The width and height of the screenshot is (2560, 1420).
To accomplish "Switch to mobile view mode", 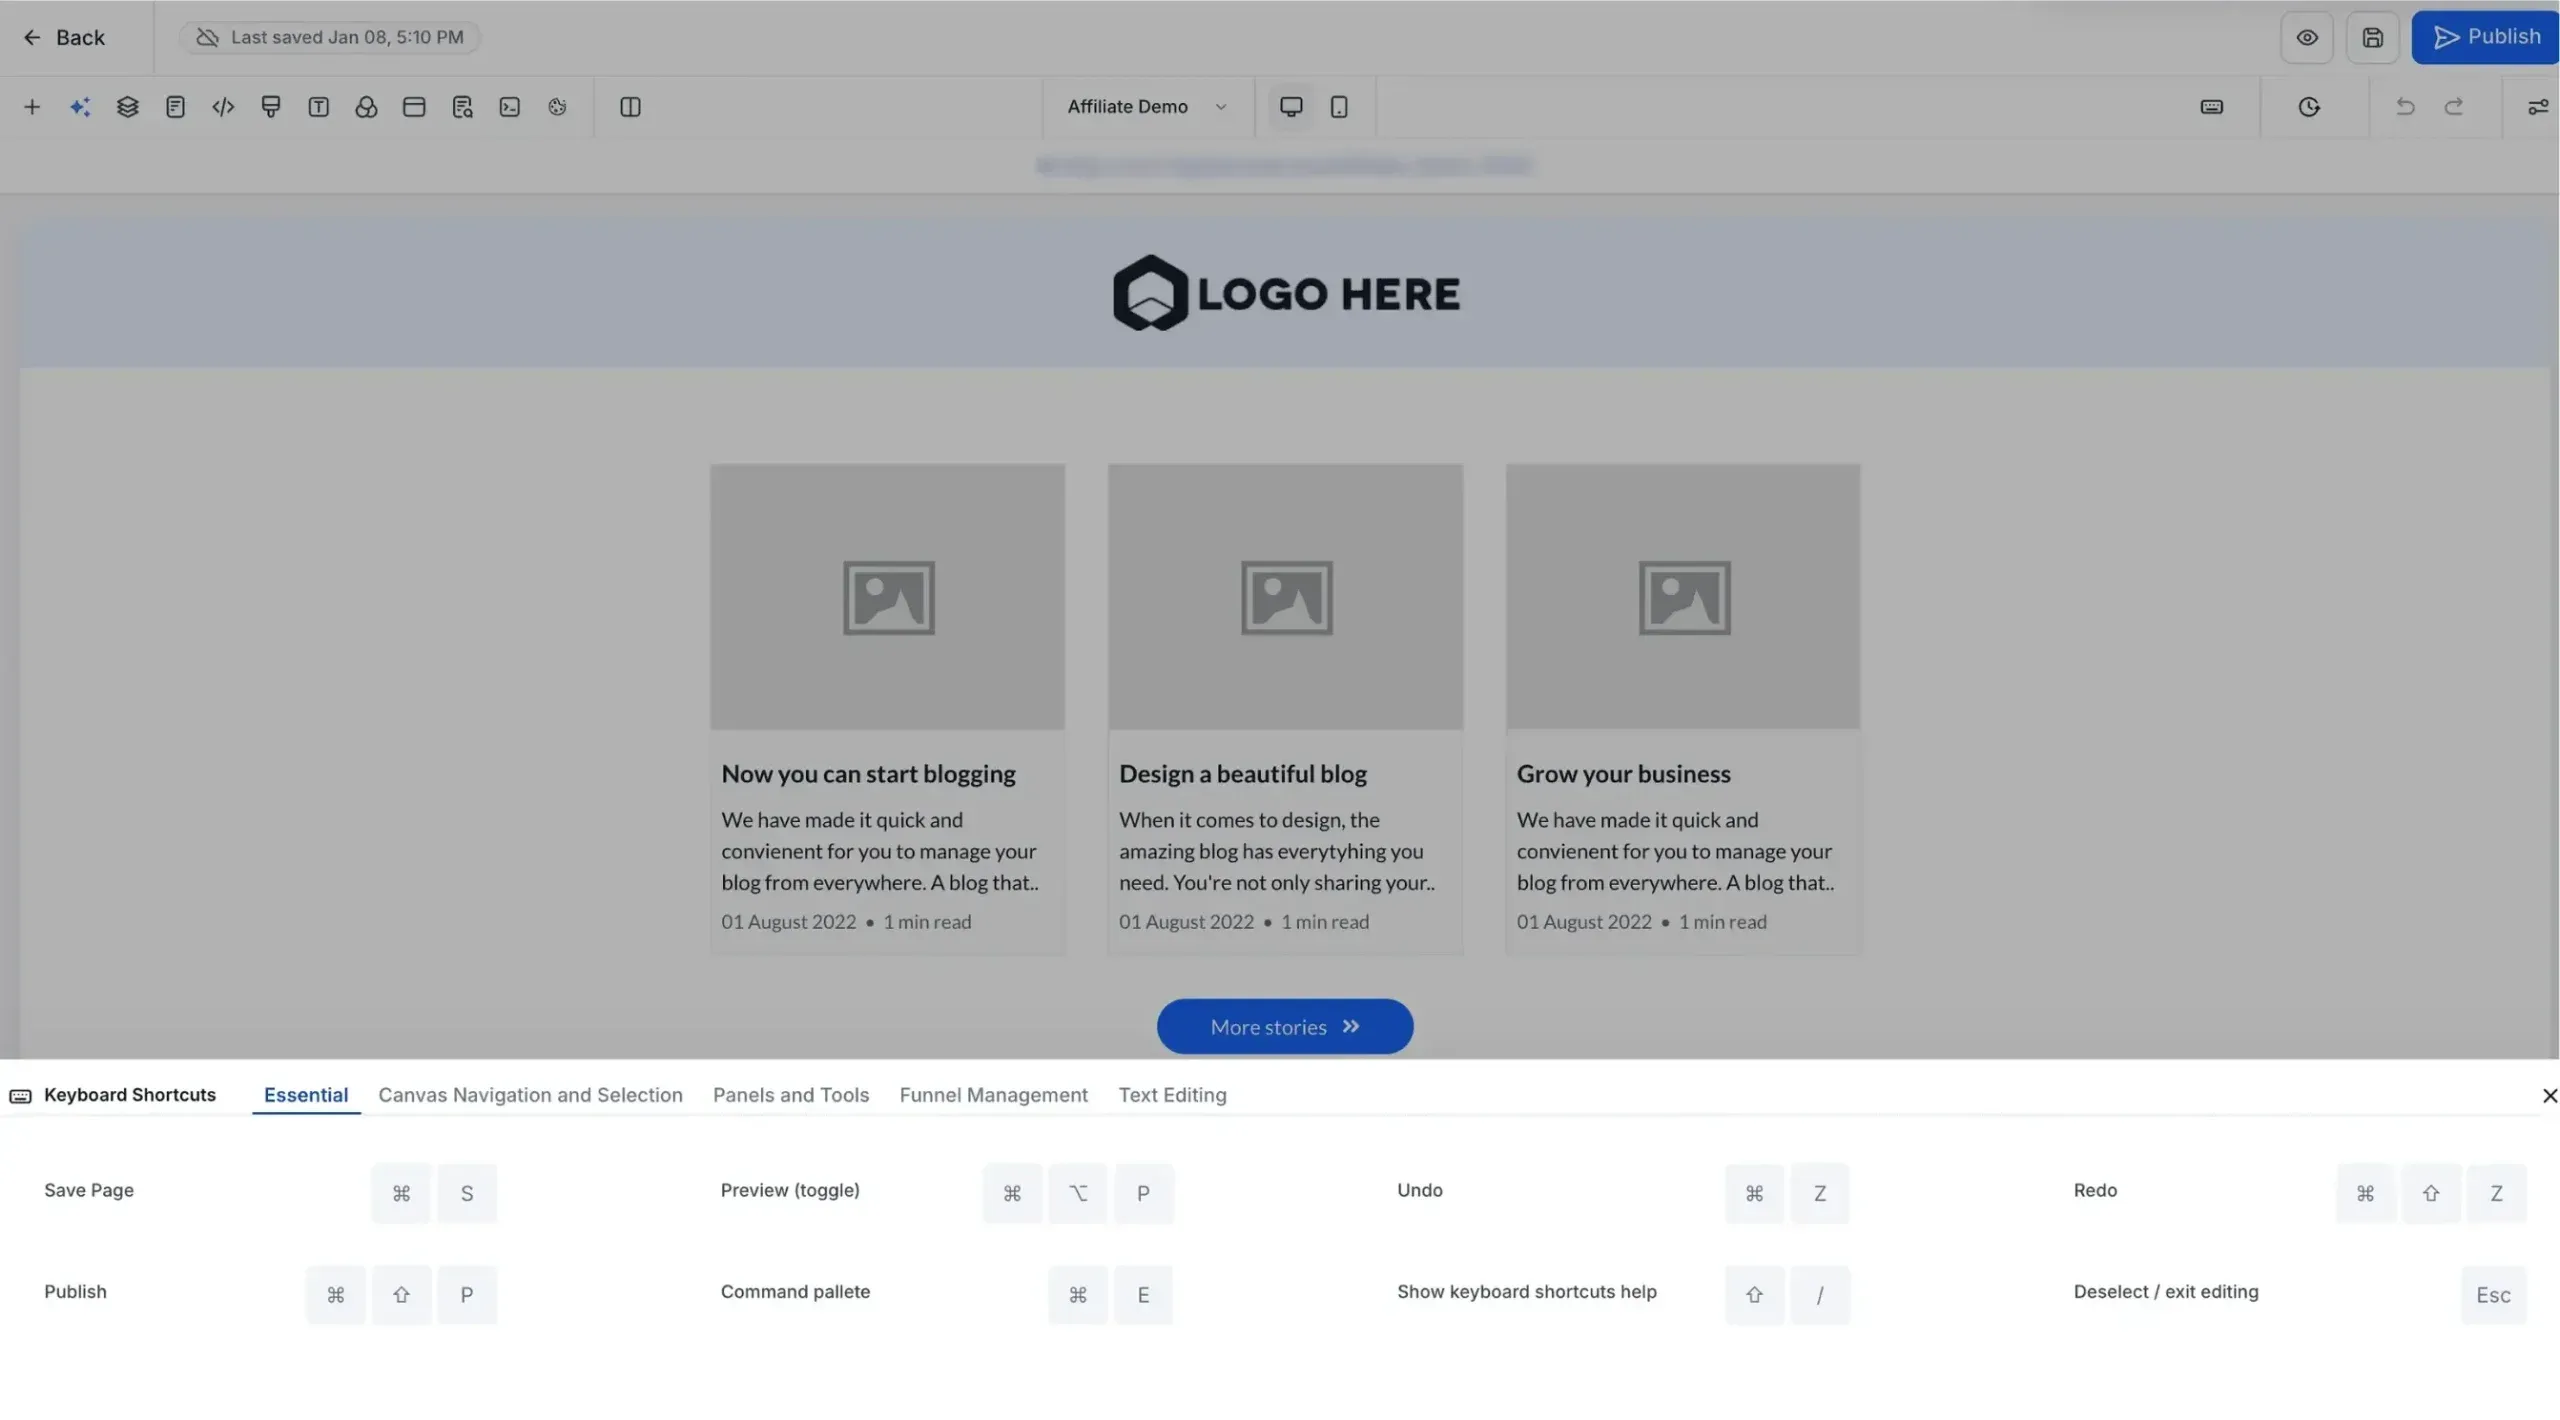I will 1338,107.
